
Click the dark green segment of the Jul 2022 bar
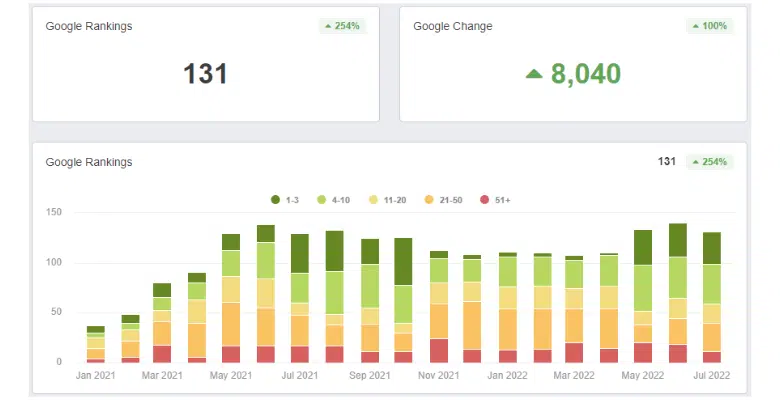(x=712, y=247)
